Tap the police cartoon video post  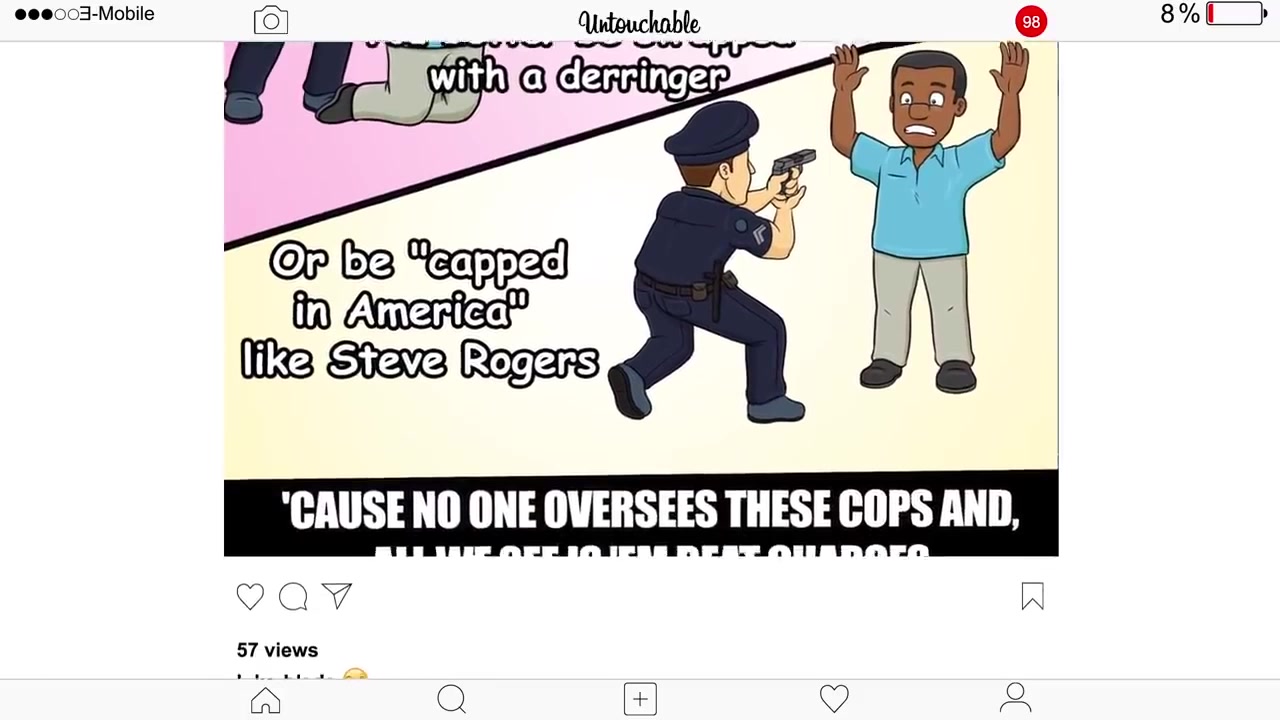coord(641,299)
